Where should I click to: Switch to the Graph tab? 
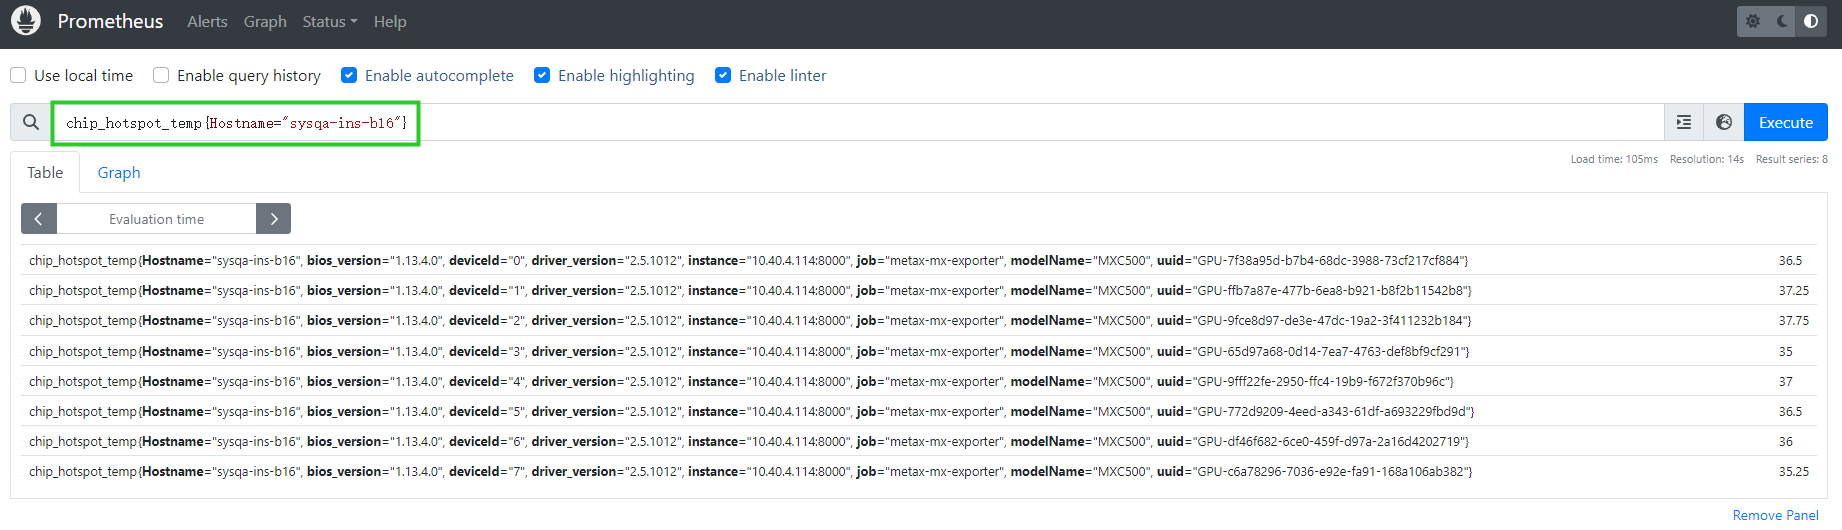119,173
